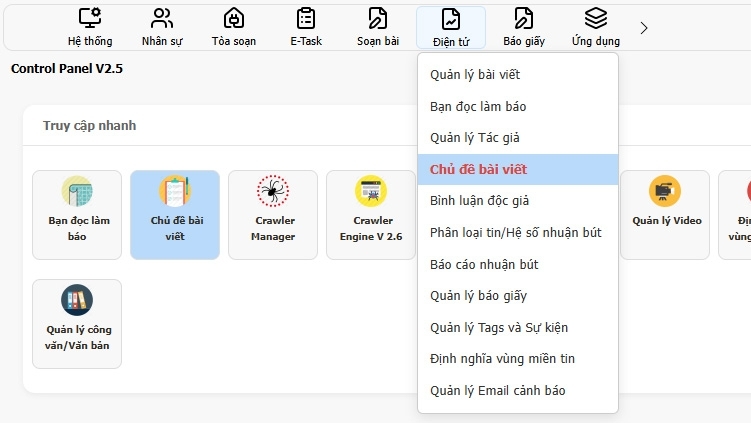Choose Quản lý Tags và Sự kiện
The width and height of the screenshot is (751, 423).
coord(518,328)
